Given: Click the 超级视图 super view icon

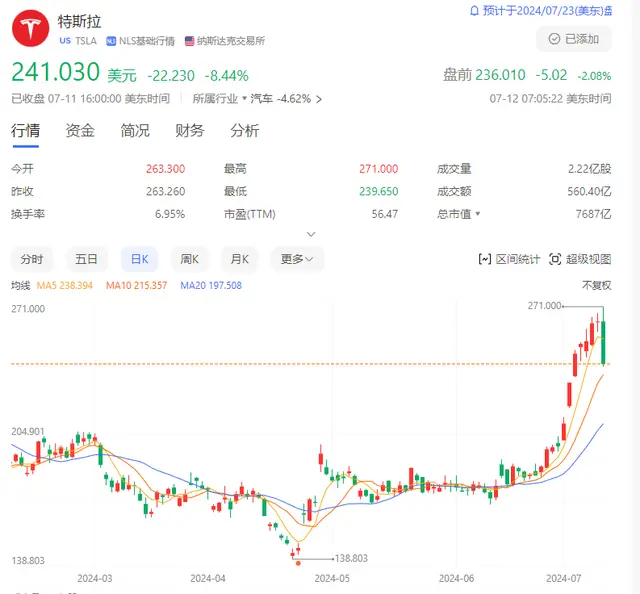Looking at the screenshot, I should click(x=555, y=259).
